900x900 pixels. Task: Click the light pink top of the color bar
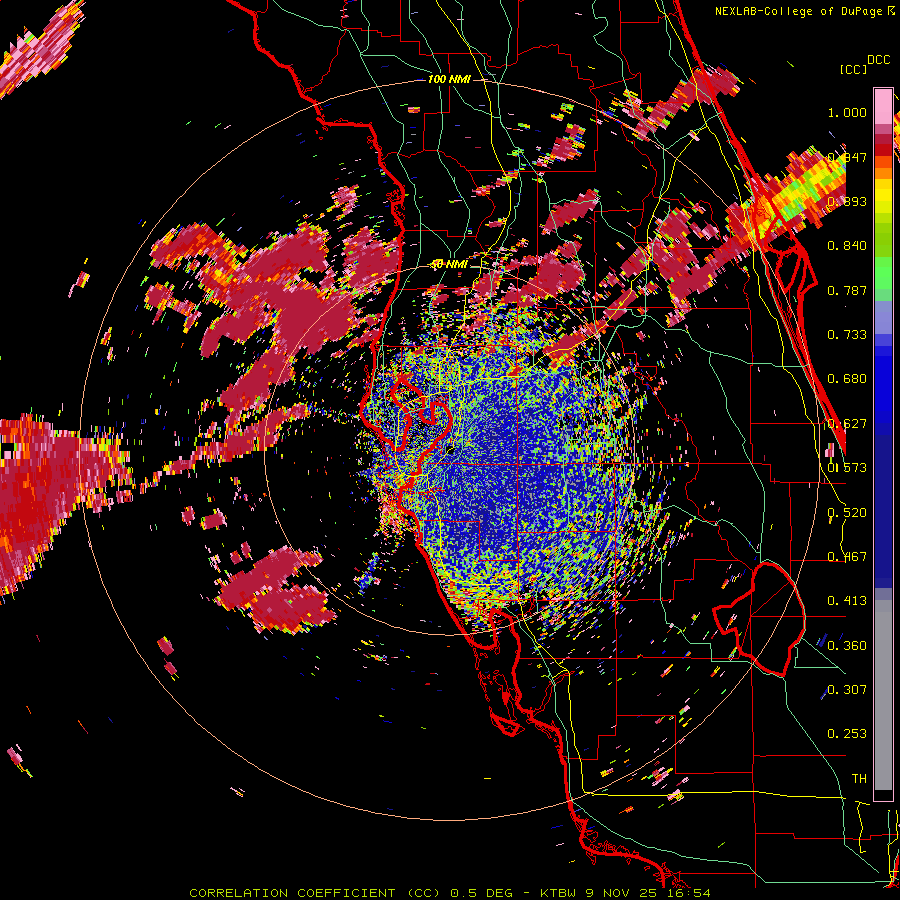pyautogui.click(x=883, y=105)
